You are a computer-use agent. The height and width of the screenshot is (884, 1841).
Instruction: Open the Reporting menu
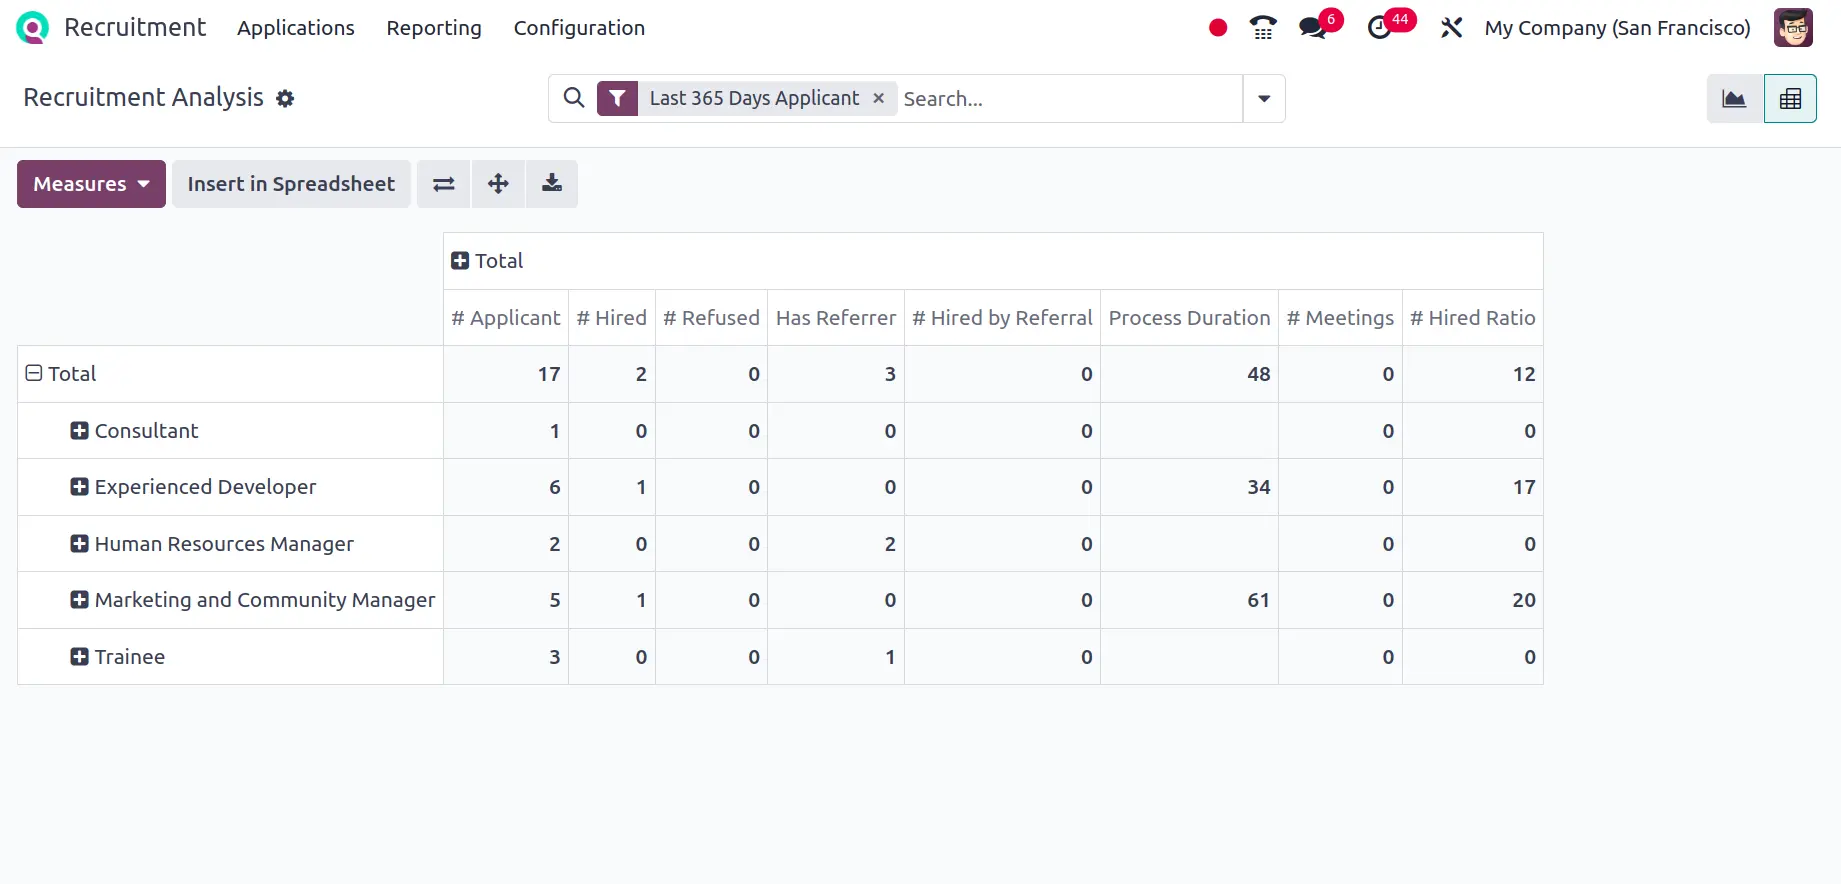[x=434, y=28]
